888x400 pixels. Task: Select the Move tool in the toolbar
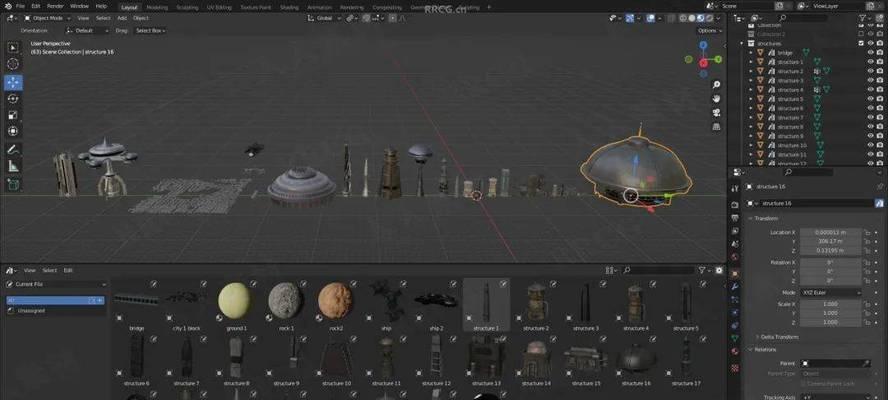pos(13,81)
